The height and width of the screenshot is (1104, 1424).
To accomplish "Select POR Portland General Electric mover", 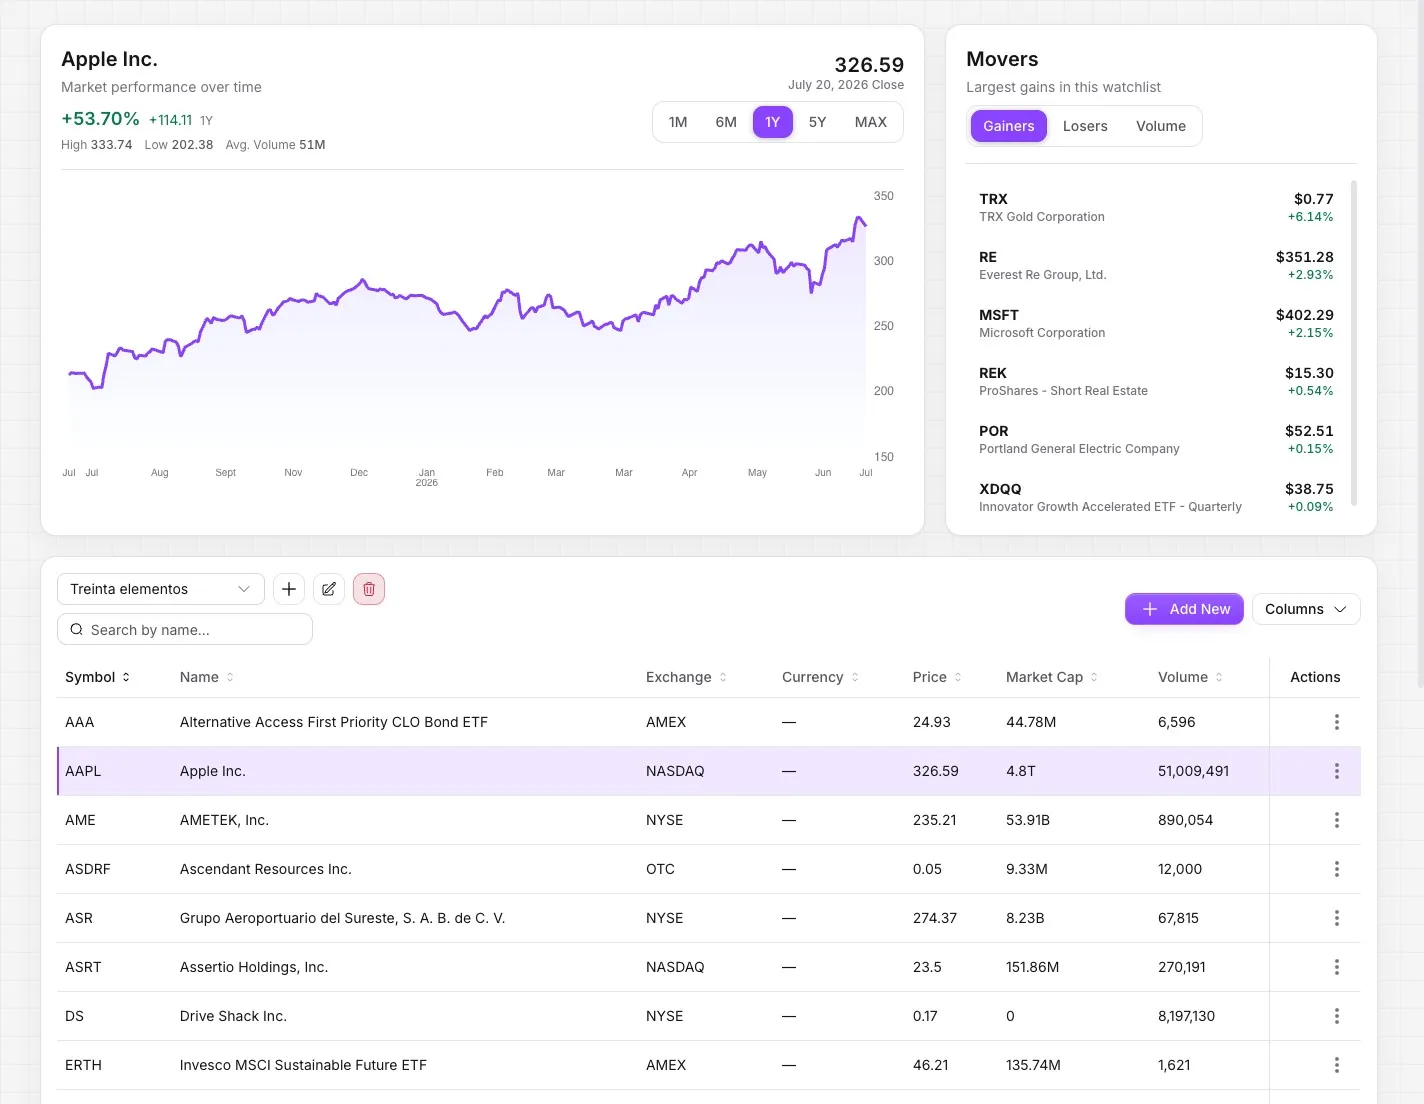I will point(1156,439).
